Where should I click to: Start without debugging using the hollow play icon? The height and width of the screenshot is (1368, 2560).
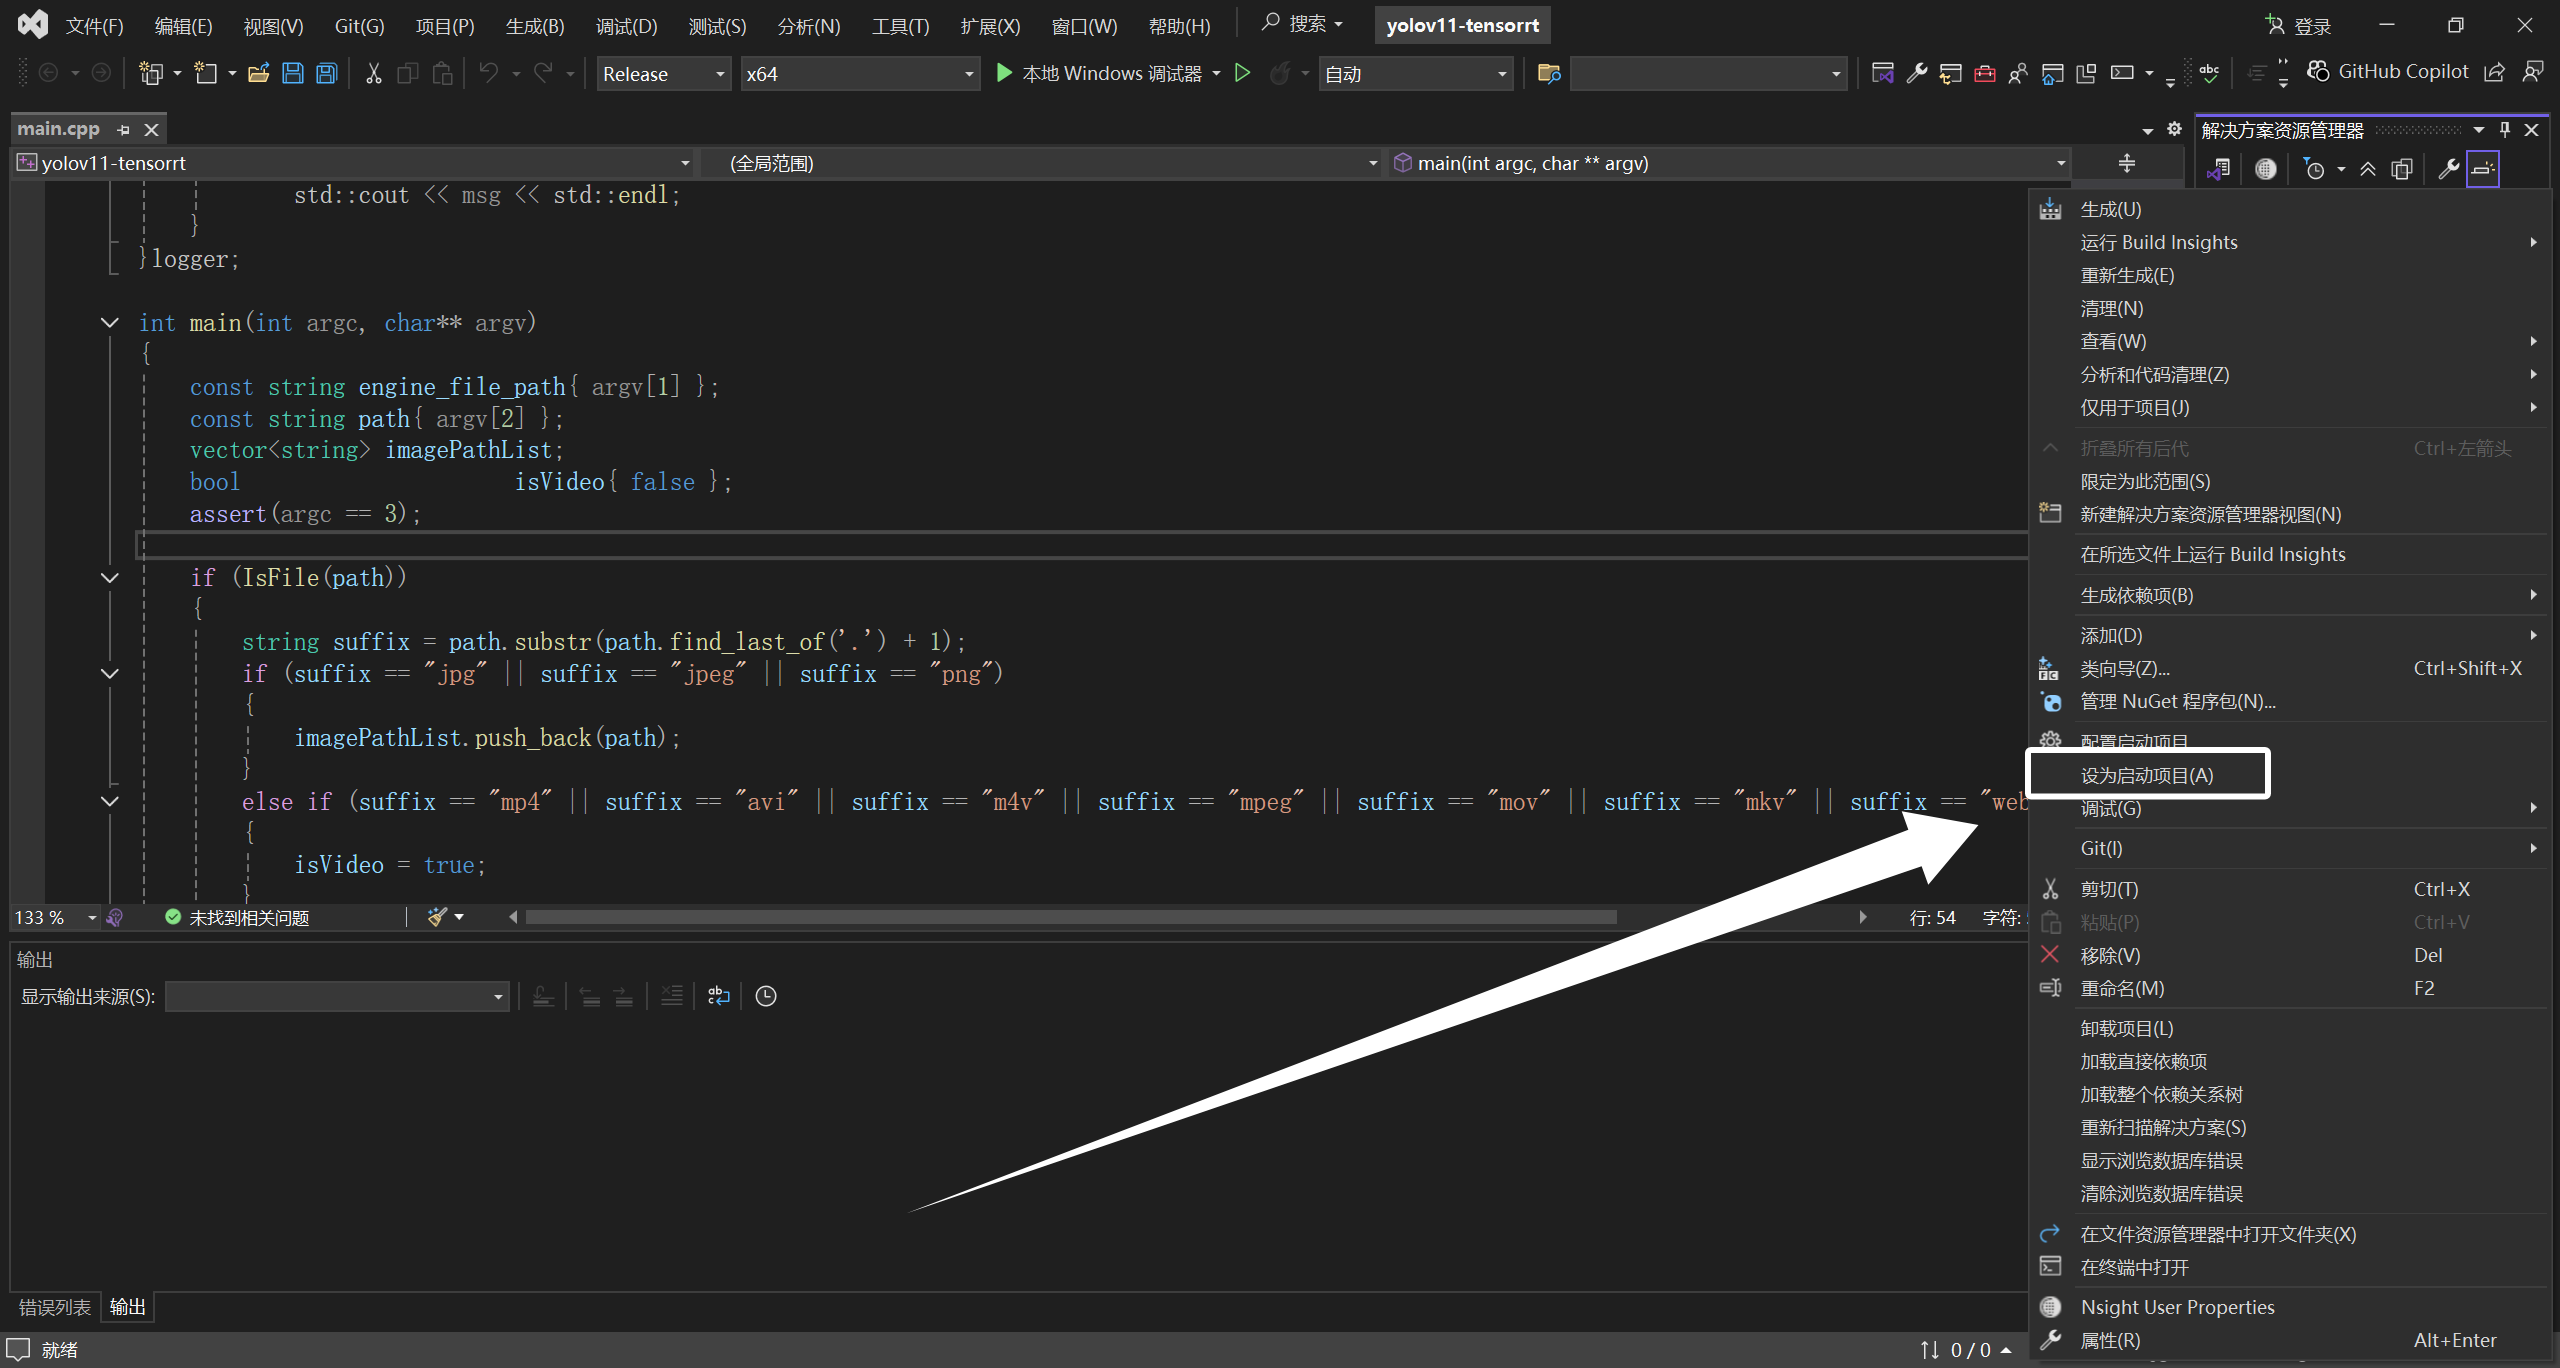tap(1242, 73)
